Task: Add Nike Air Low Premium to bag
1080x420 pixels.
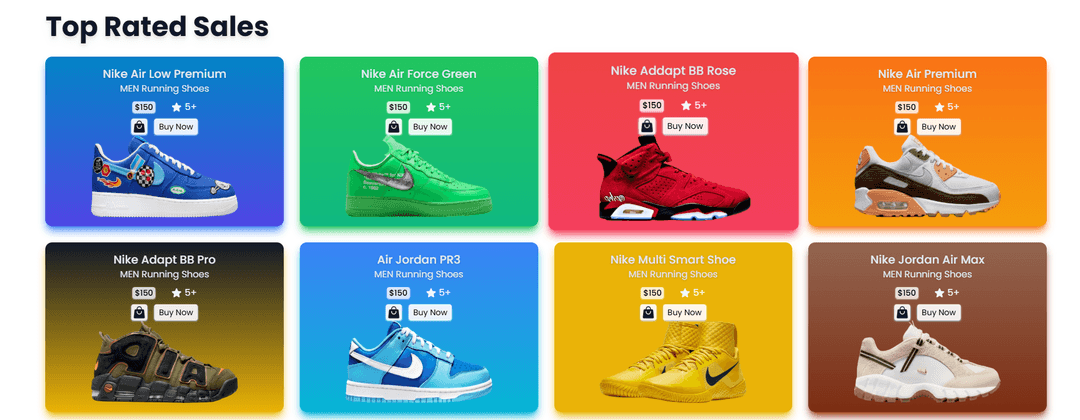Action: (139, 127)
